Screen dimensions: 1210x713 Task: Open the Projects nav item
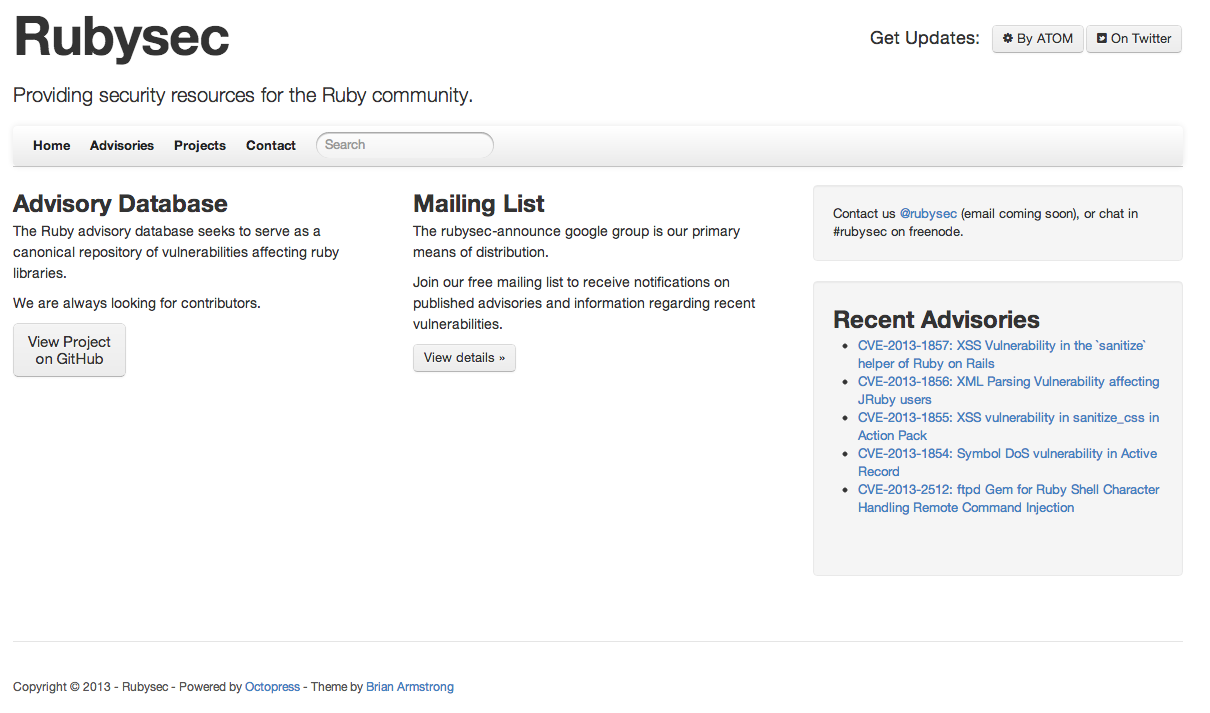click(x=200, y=146)
